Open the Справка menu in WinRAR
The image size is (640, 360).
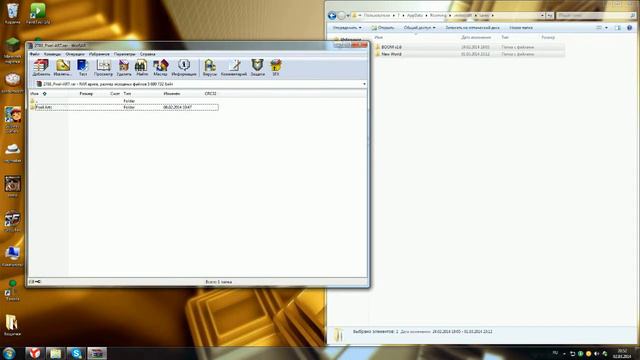coord(147,54)
